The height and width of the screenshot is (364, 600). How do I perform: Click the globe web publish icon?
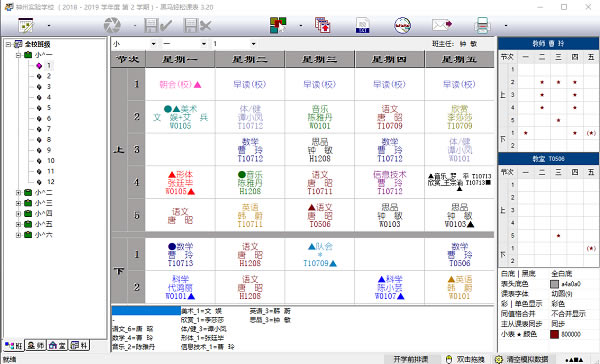(x=402, y=25)
